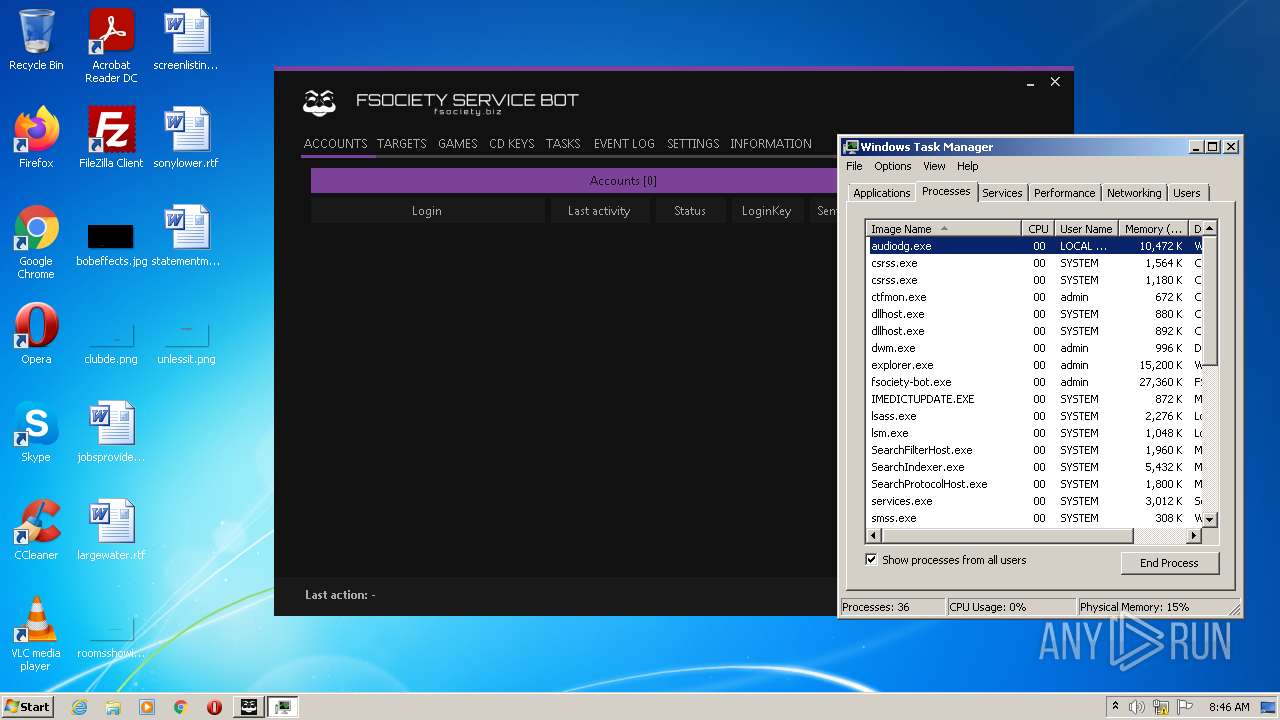Select SearchIndexer.exe process row
1280x720 pixels.
(1034, 467)
